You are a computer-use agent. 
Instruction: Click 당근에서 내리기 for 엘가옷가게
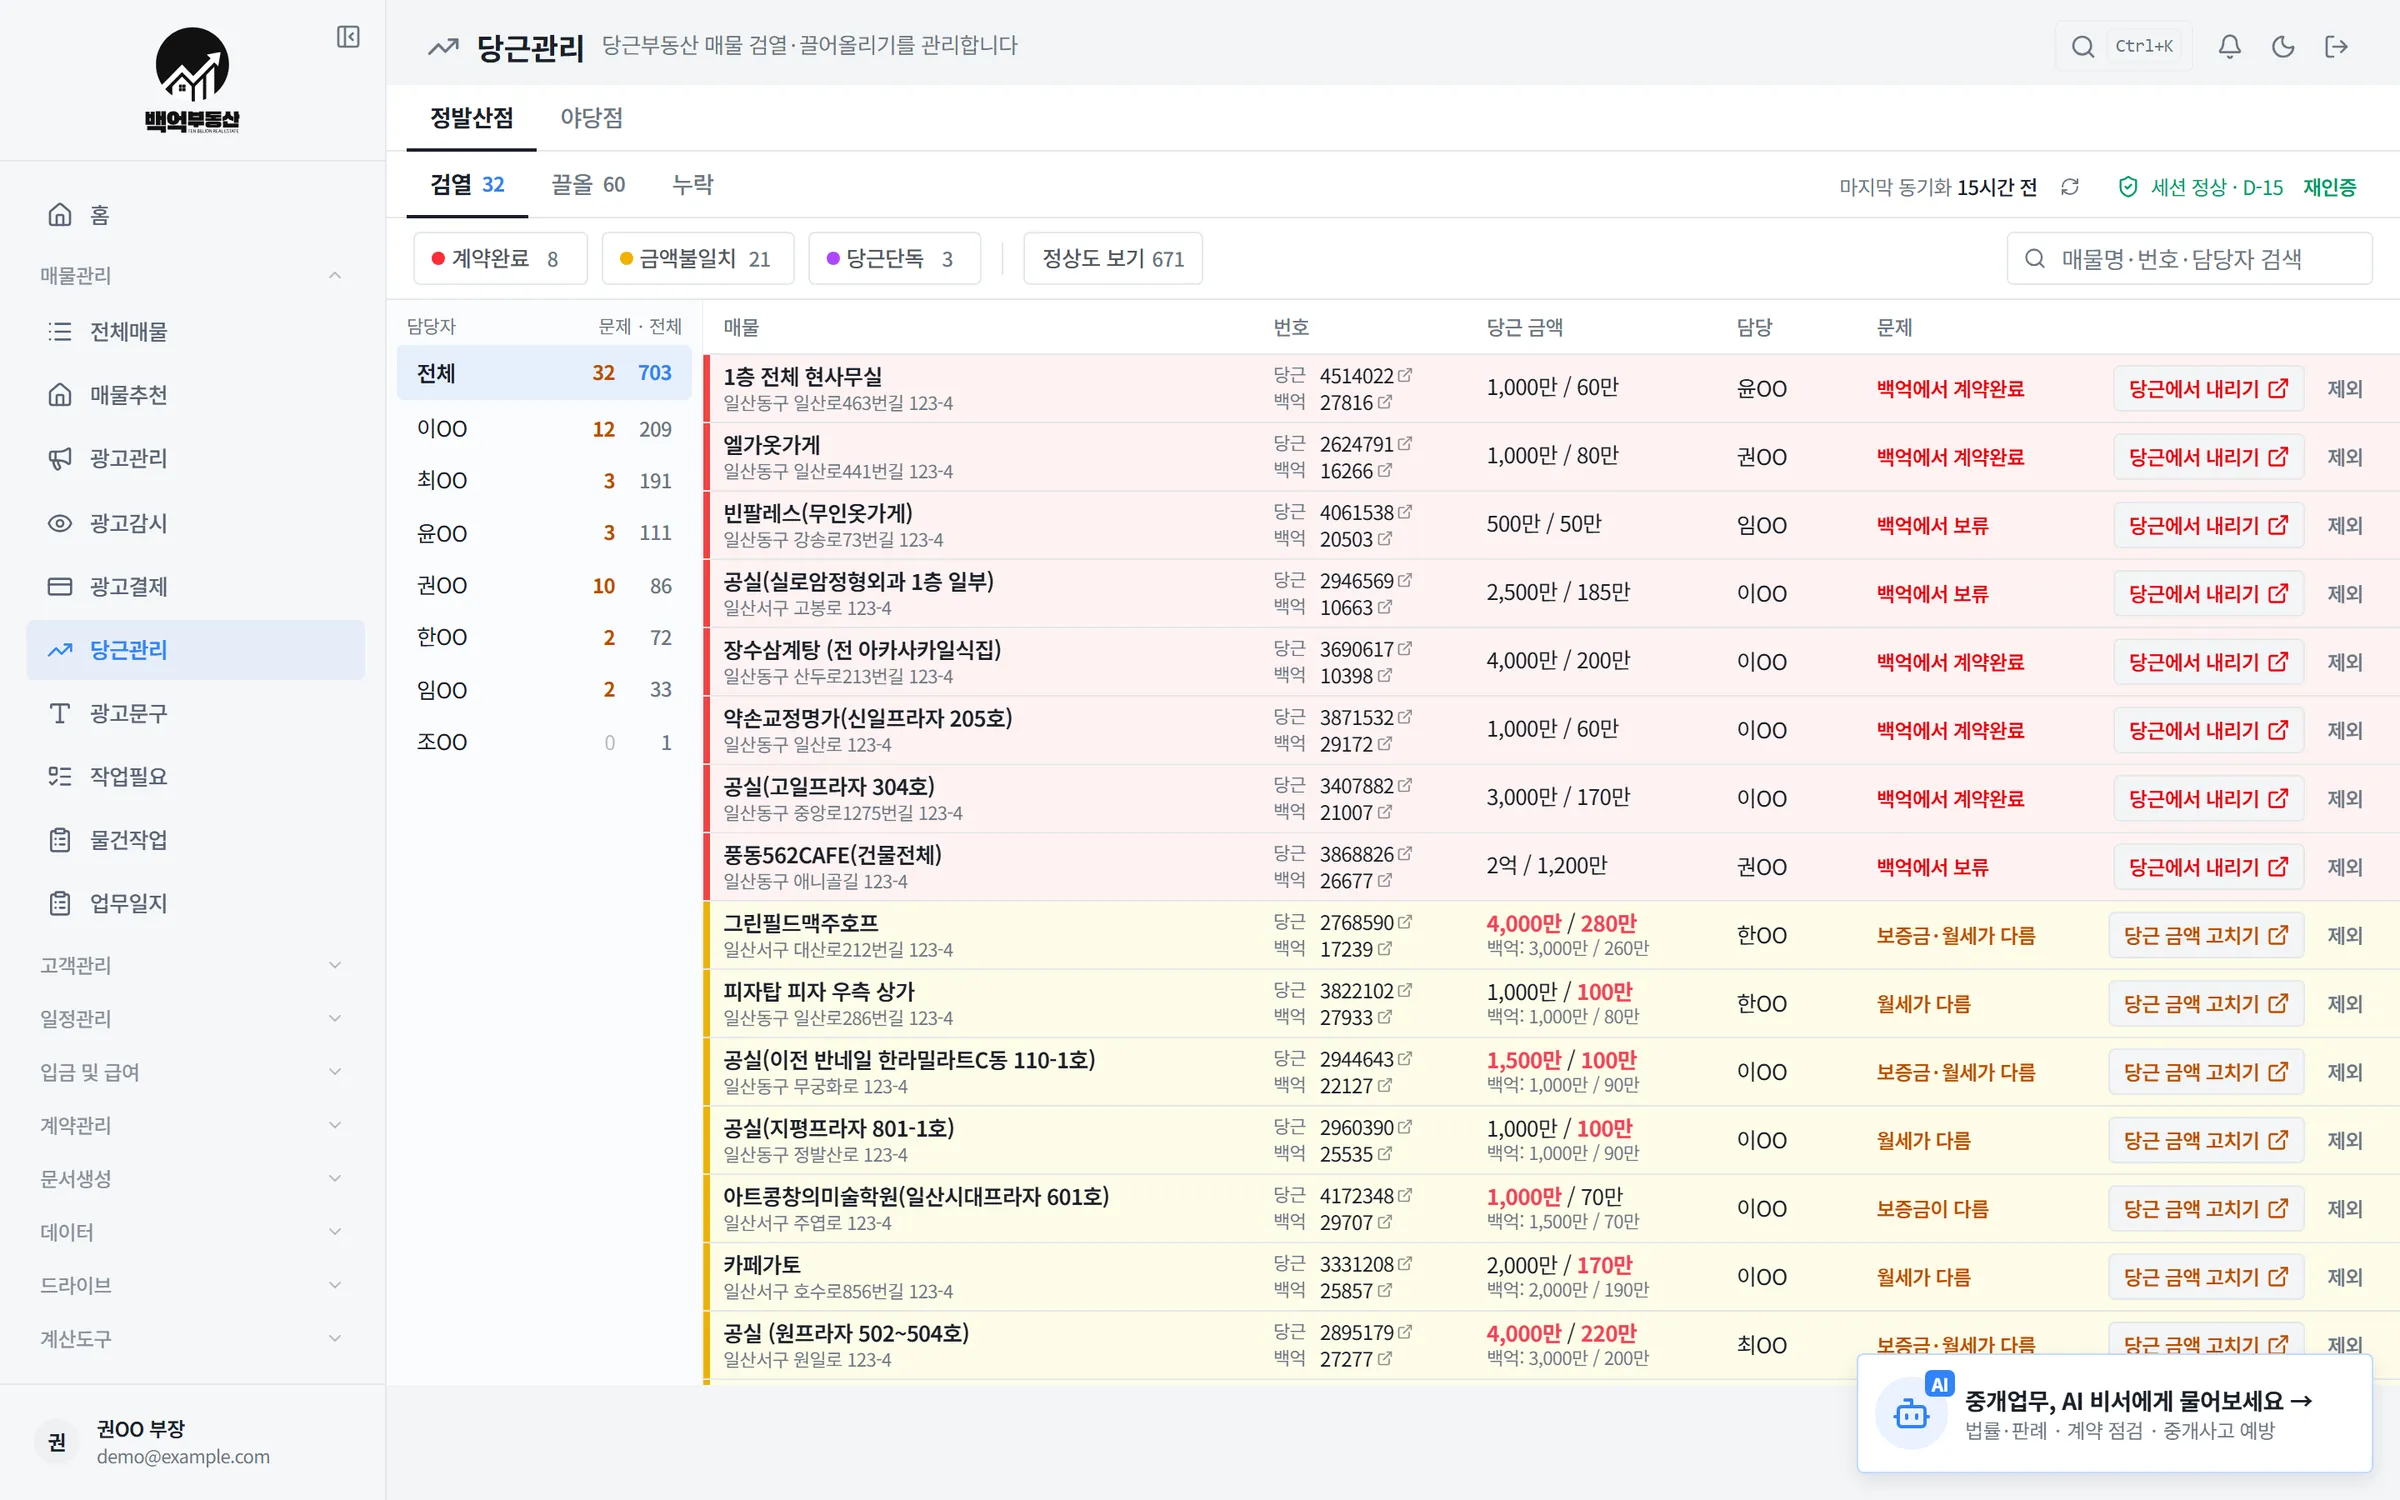pos(2208,457)
